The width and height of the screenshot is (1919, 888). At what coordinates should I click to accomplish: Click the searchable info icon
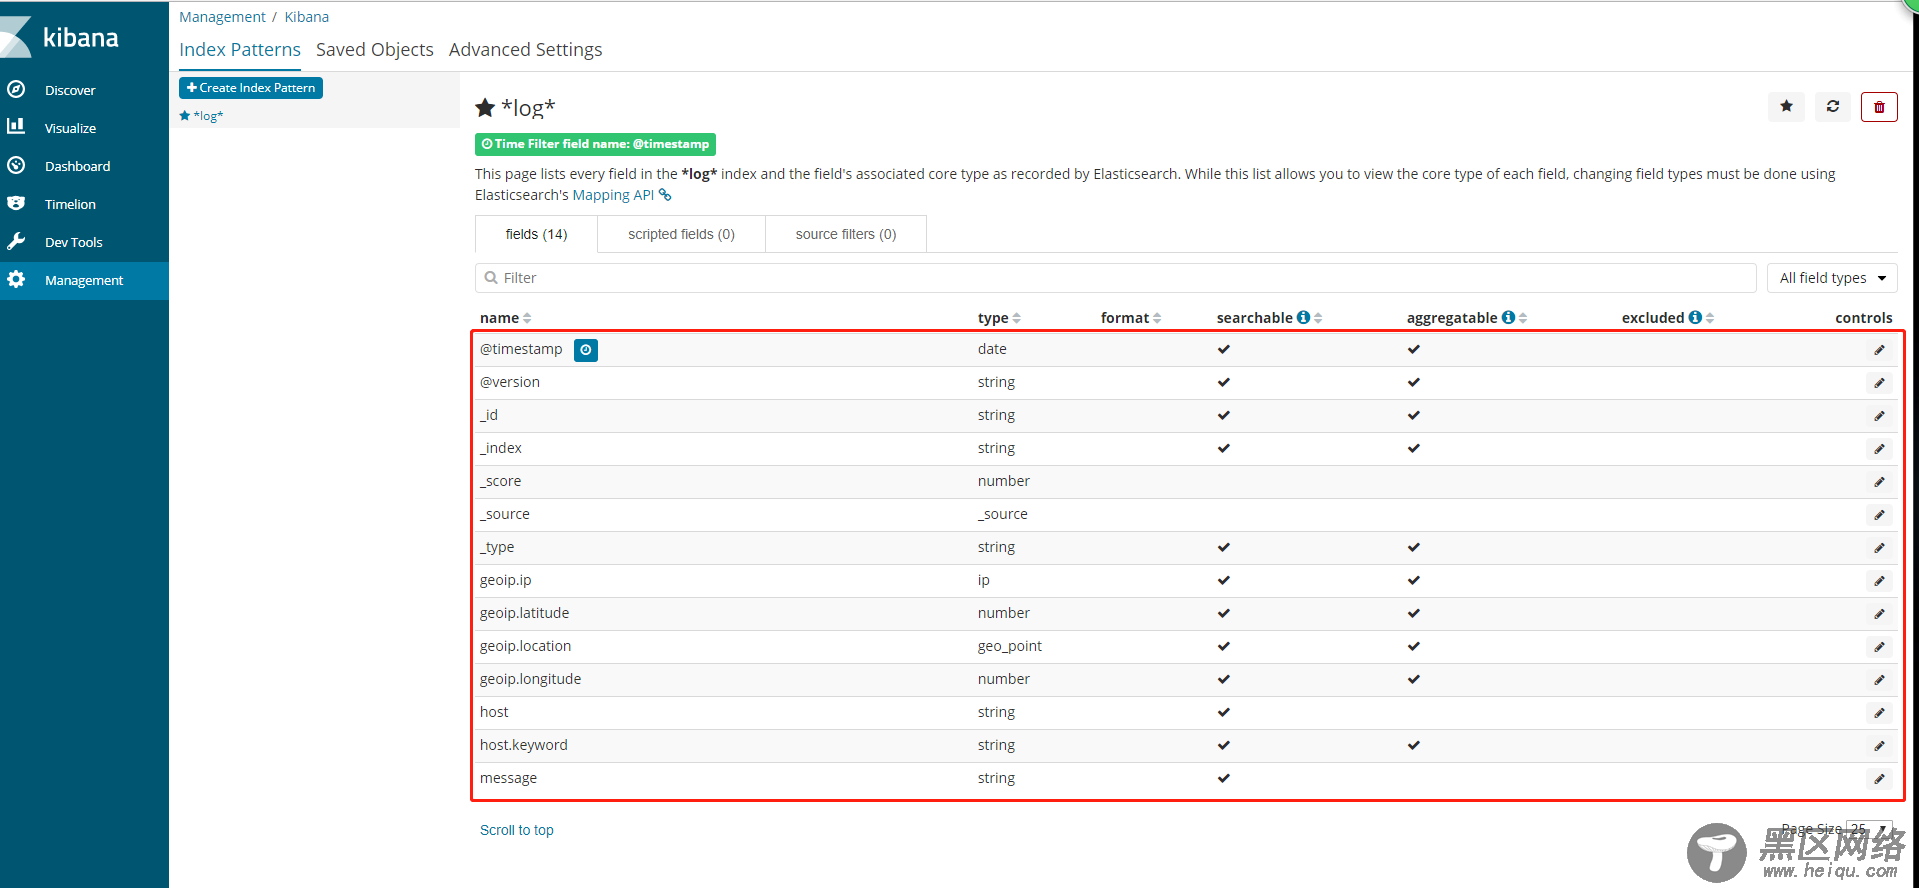point(1303,317)
